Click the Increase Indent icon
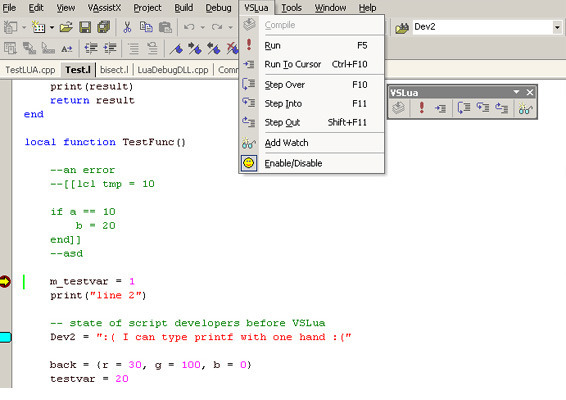The width and height of the screenshot is (566, 400). 110,48
